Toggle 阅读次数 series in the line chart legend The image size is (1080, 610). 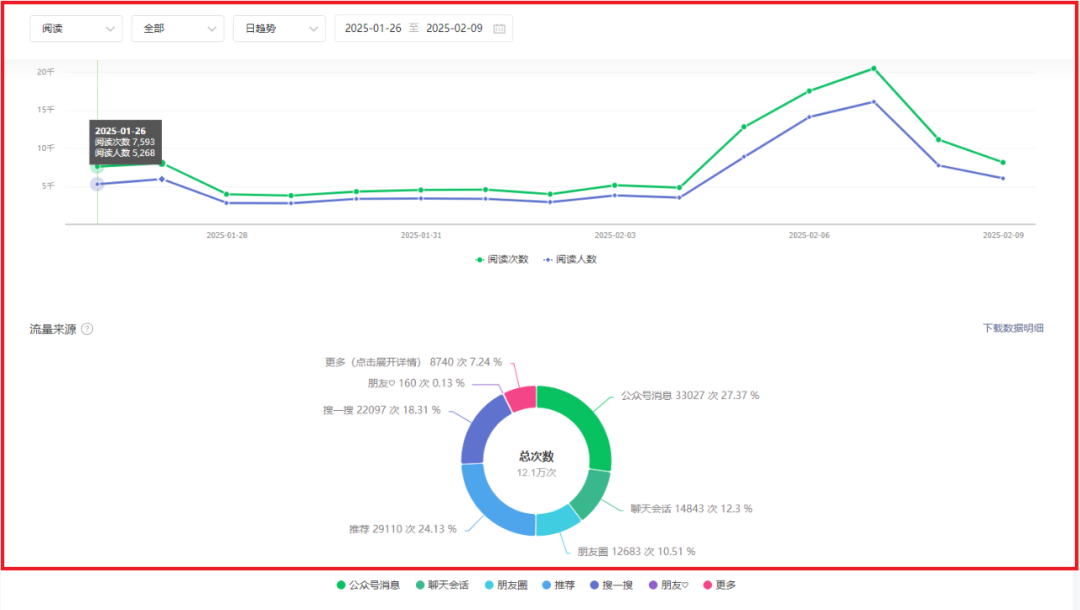pos(502,259)
